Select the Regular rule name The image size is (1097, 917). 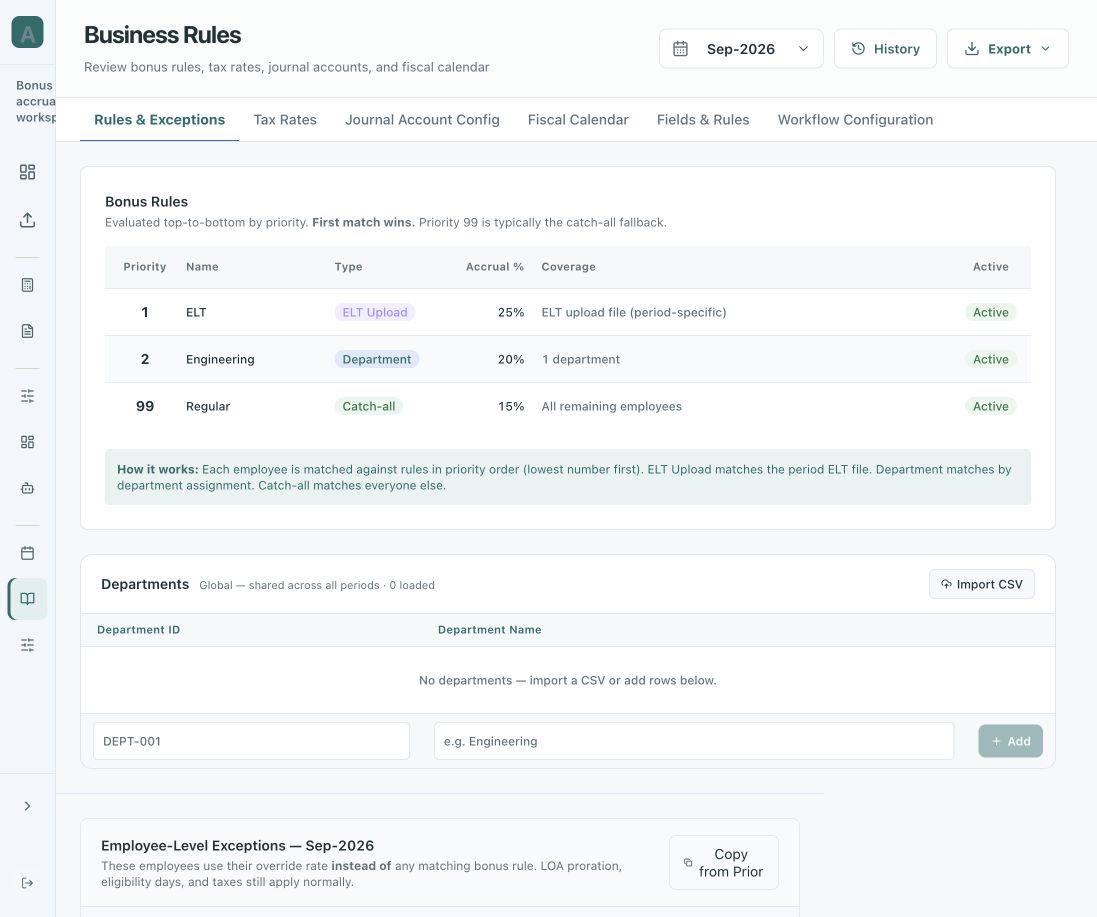[x=208, y=406]
